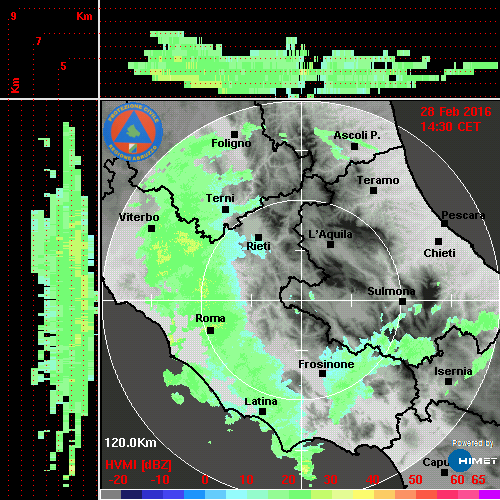Screen dimensions: 500x500
Task: Select the Chieti city square marker
Action: 438,241
